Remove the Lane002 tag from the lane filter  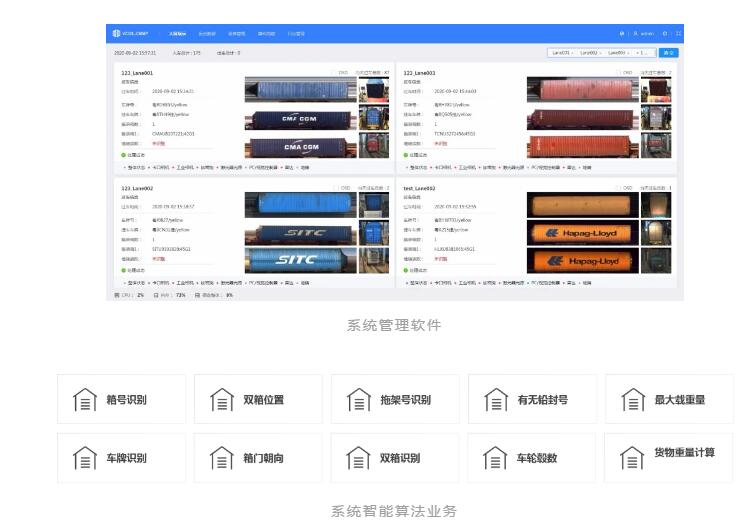(600, 53)
